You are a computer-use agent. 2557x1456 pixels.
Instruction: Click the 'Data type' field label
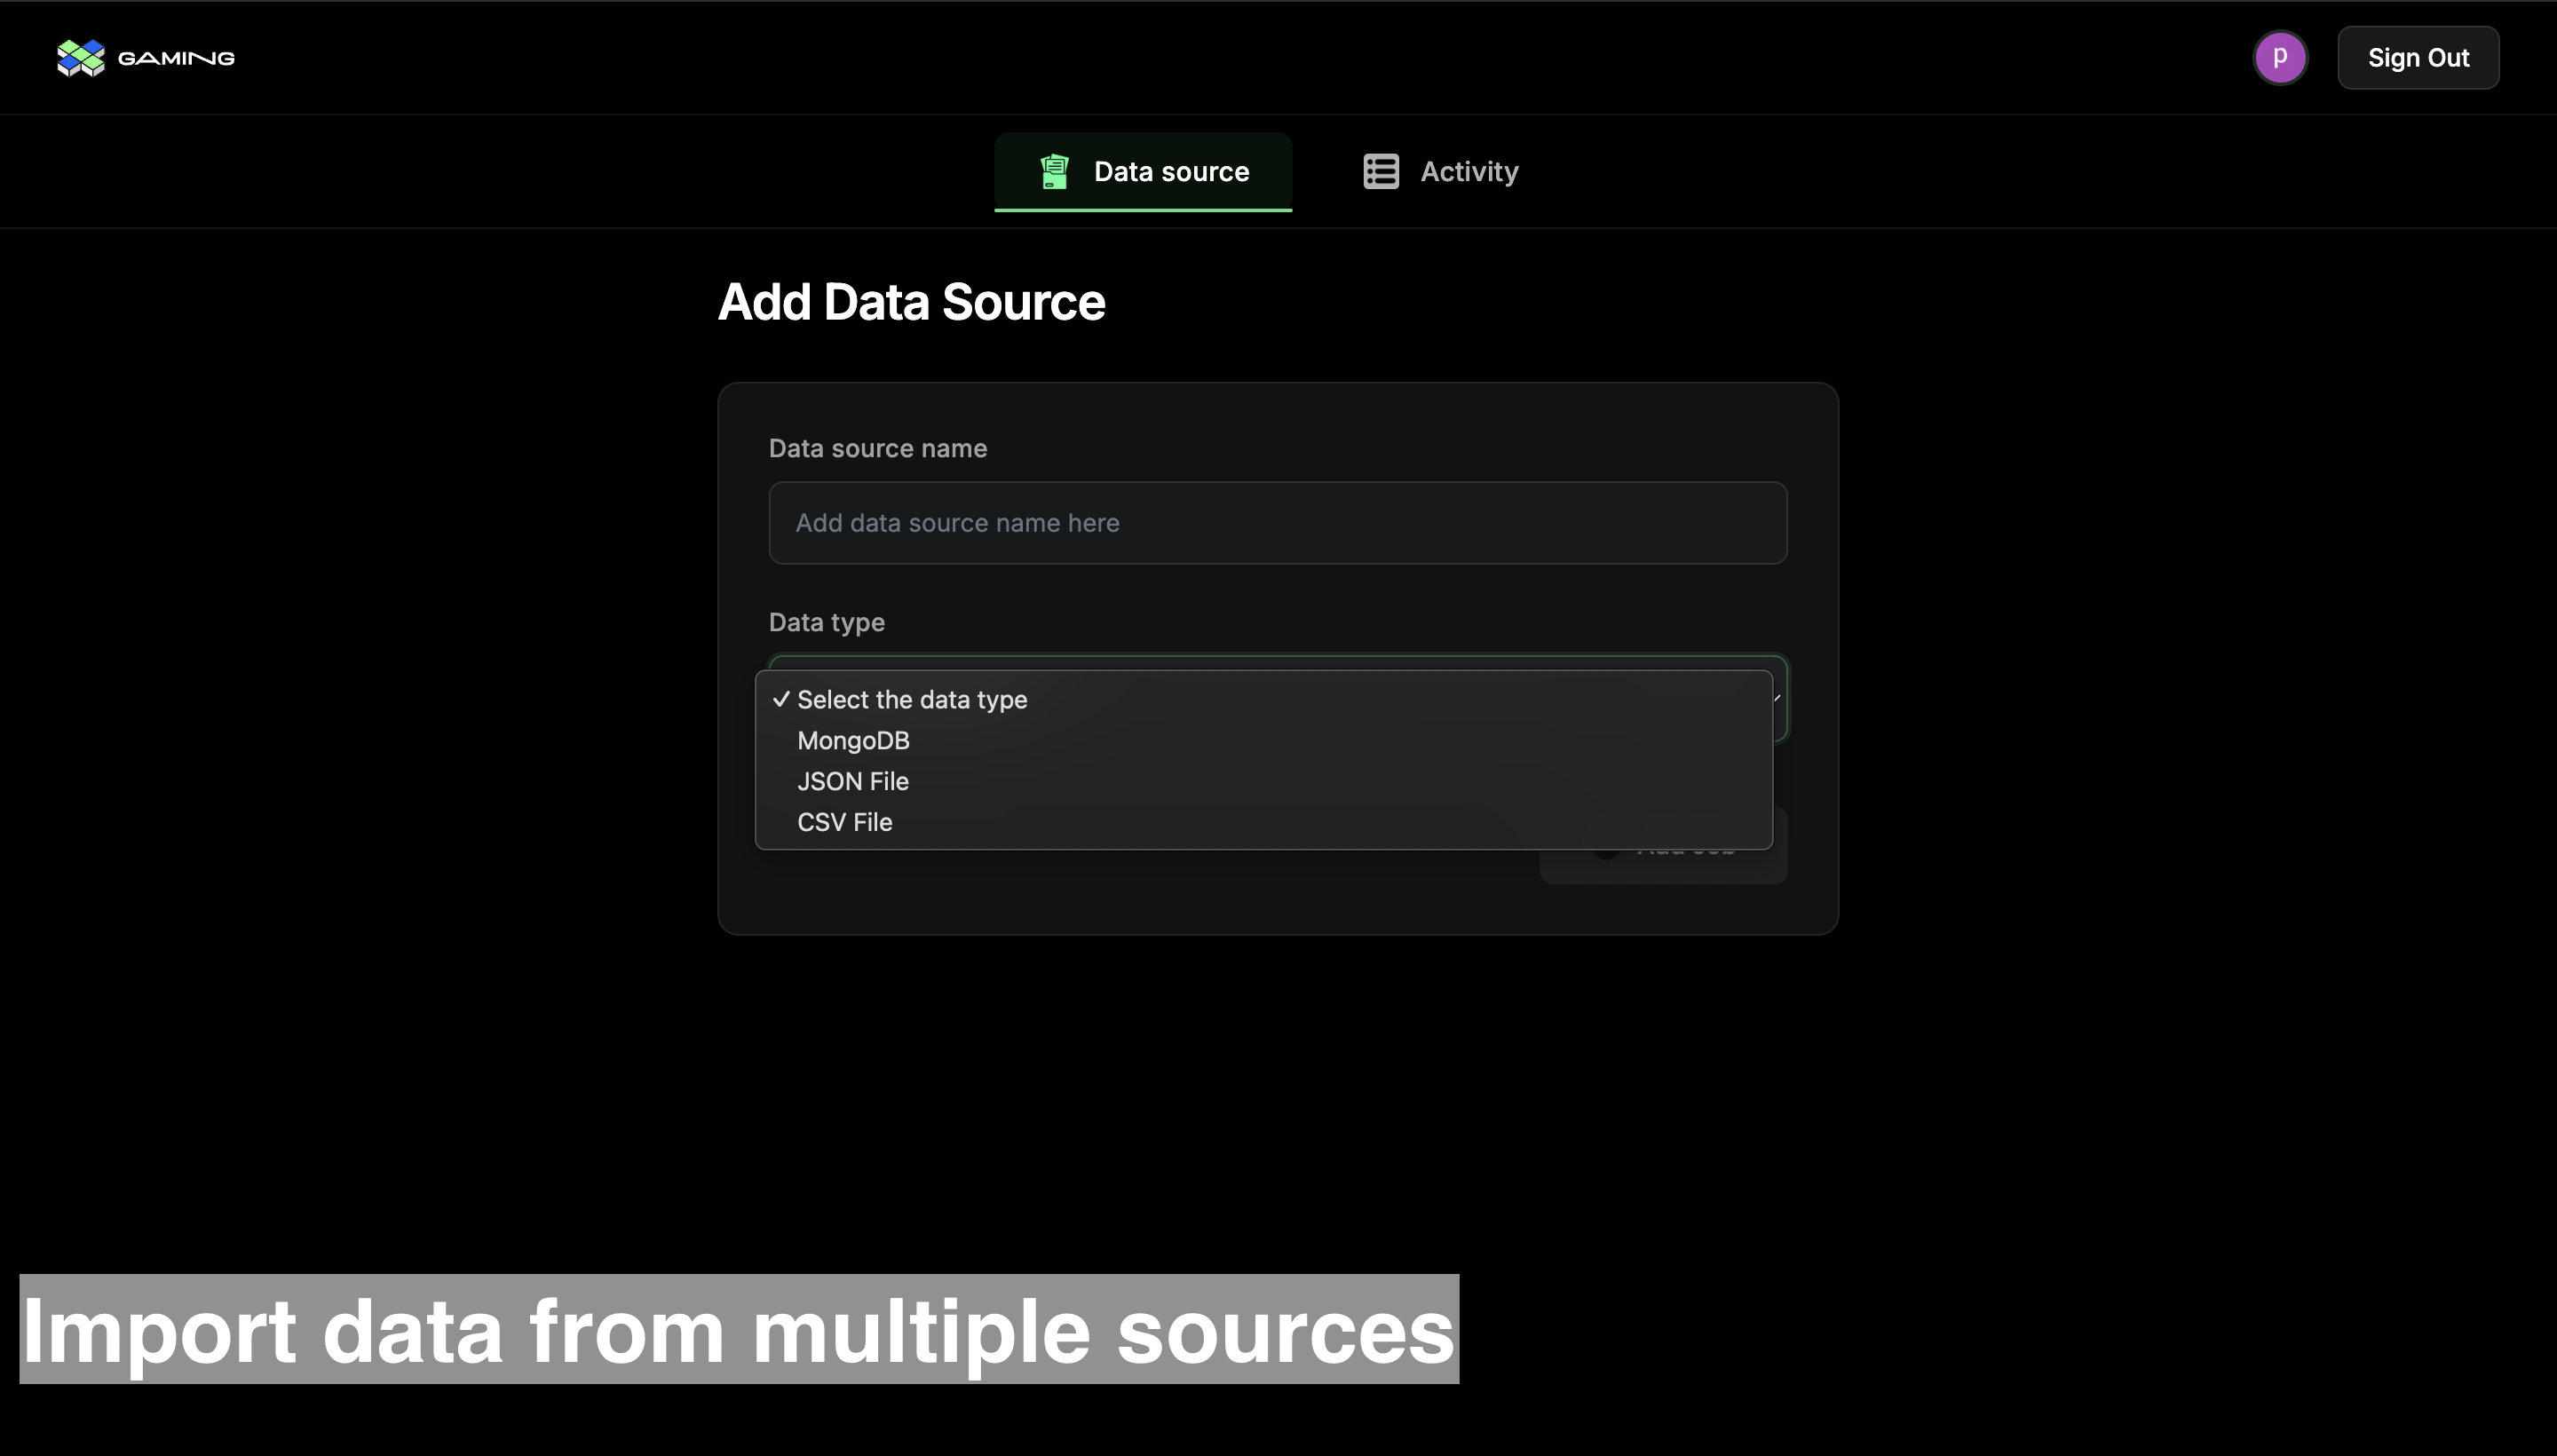point(826,623)
